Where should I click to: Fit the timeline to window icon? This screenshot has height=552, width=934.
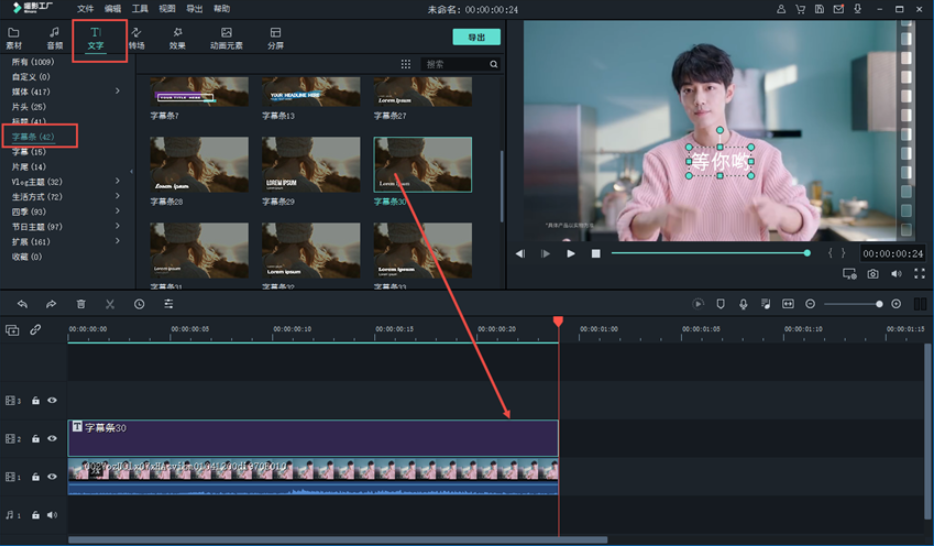coord(788,304)
